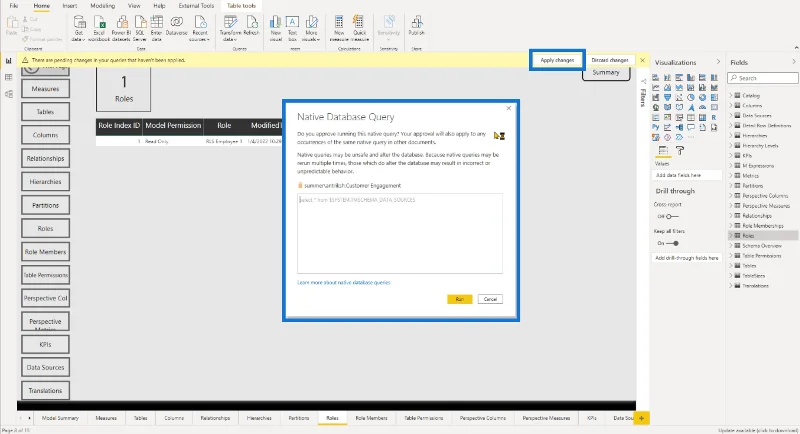
Task: Add a new page with plus button
Action: (x=641, y=418)
